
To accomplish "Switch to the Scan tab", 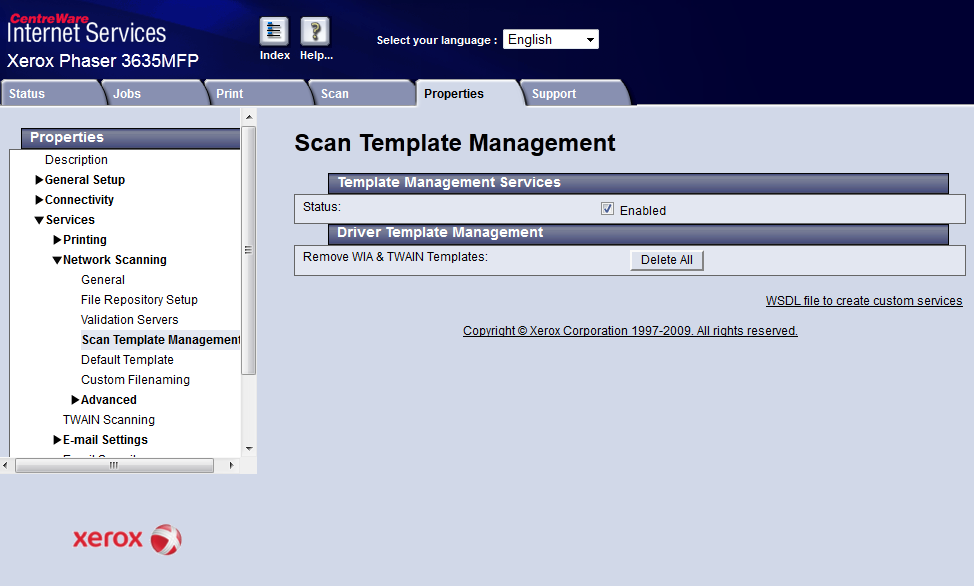I will (x=362, y=93).
